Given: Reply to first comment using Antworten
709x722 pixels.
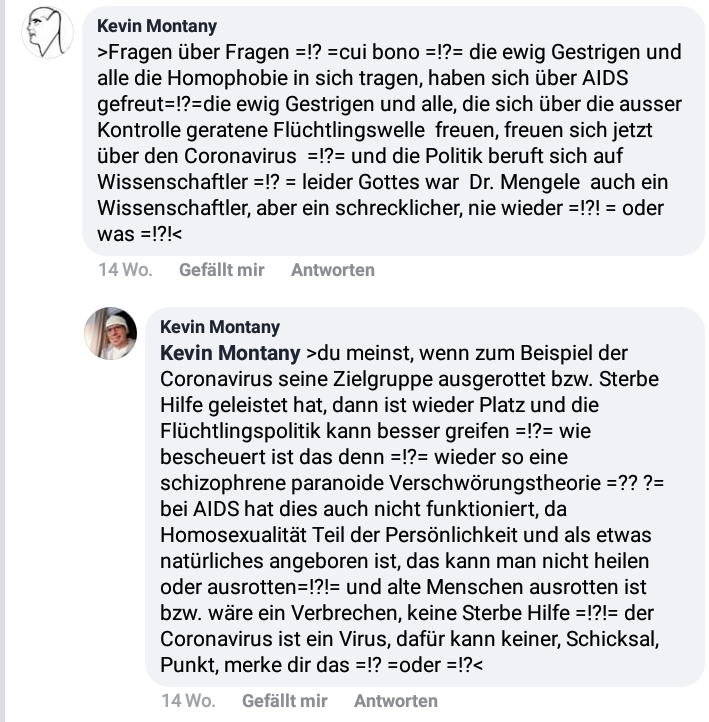Looking at the screenshot, I should (x=333, y=270).
